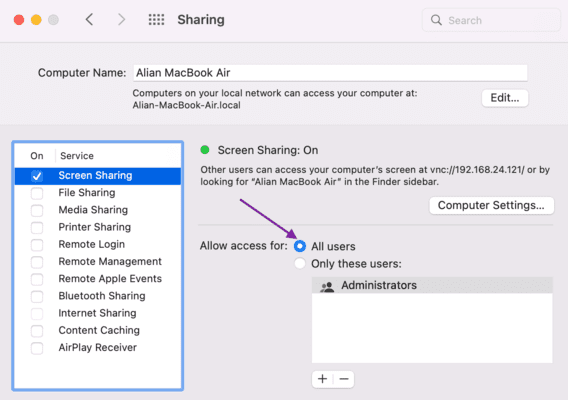Click the Computer Name text field
Viewport: 568px width, 400px height.
click(x=330, y=73)
